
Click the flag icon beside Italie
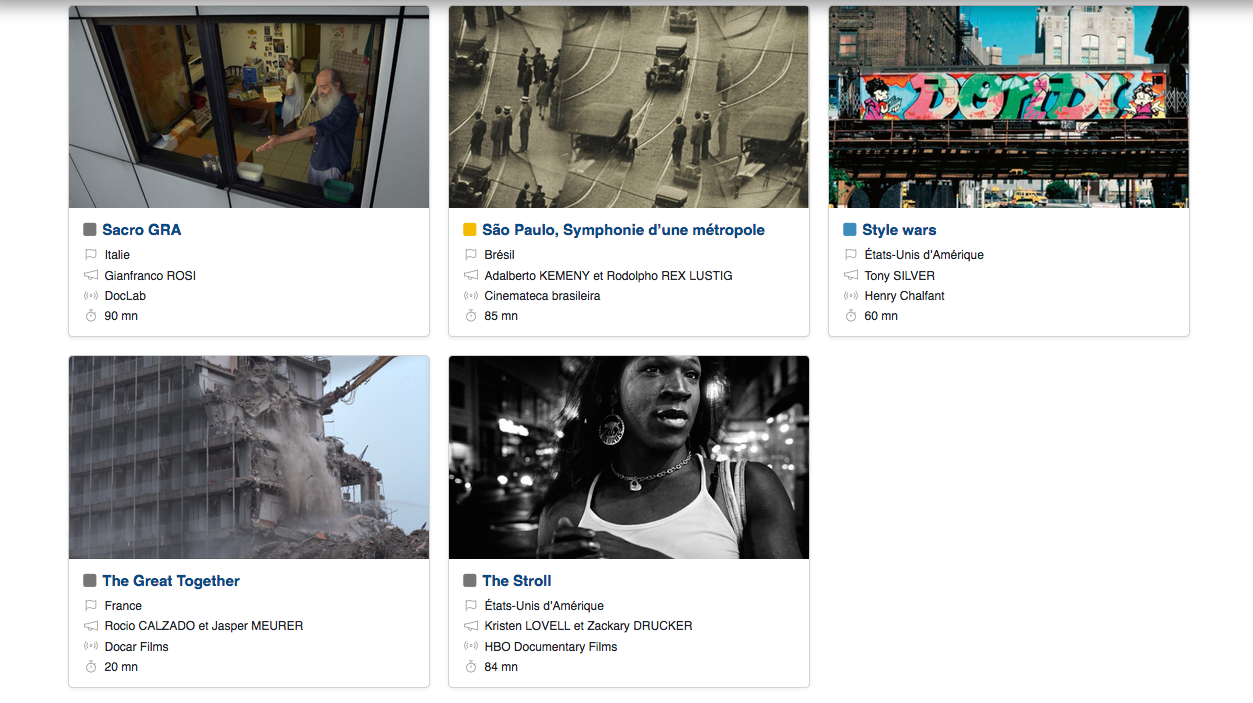tap(91, 255)
